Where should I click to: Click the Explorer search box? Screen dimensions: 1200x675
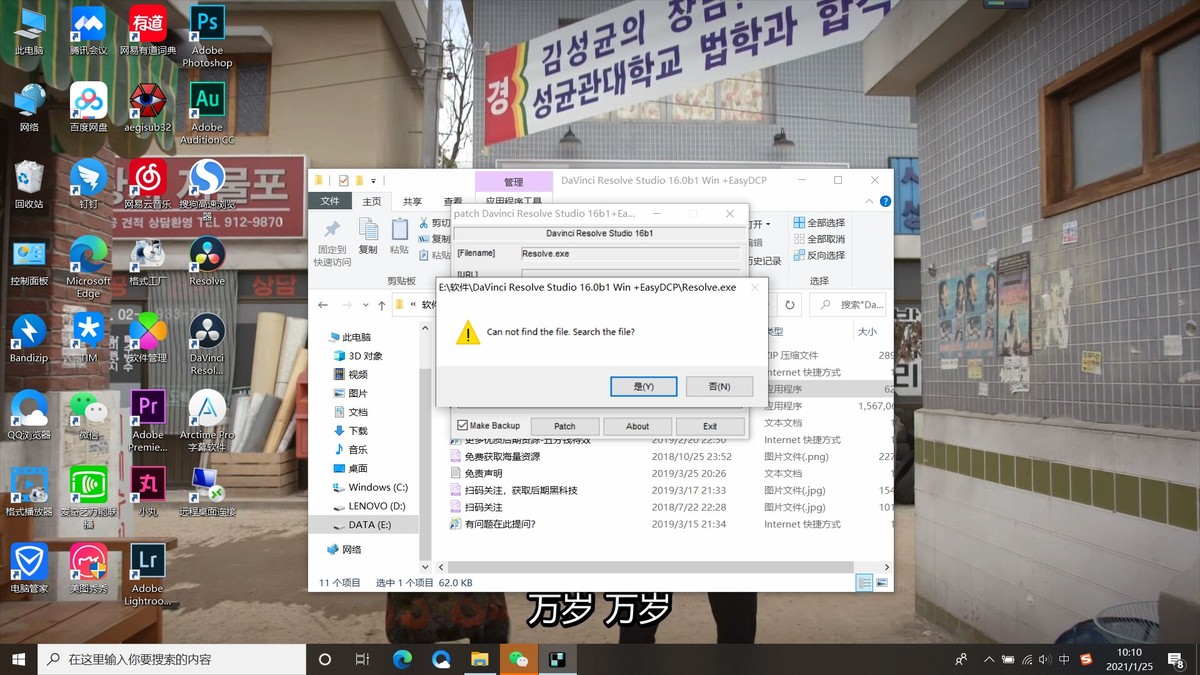(x=847, y=305)
